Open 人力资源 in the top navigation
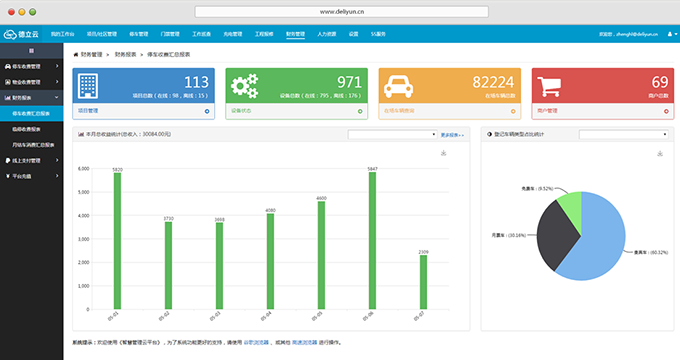Screen dimensions: 680x360 click(327, 34)
